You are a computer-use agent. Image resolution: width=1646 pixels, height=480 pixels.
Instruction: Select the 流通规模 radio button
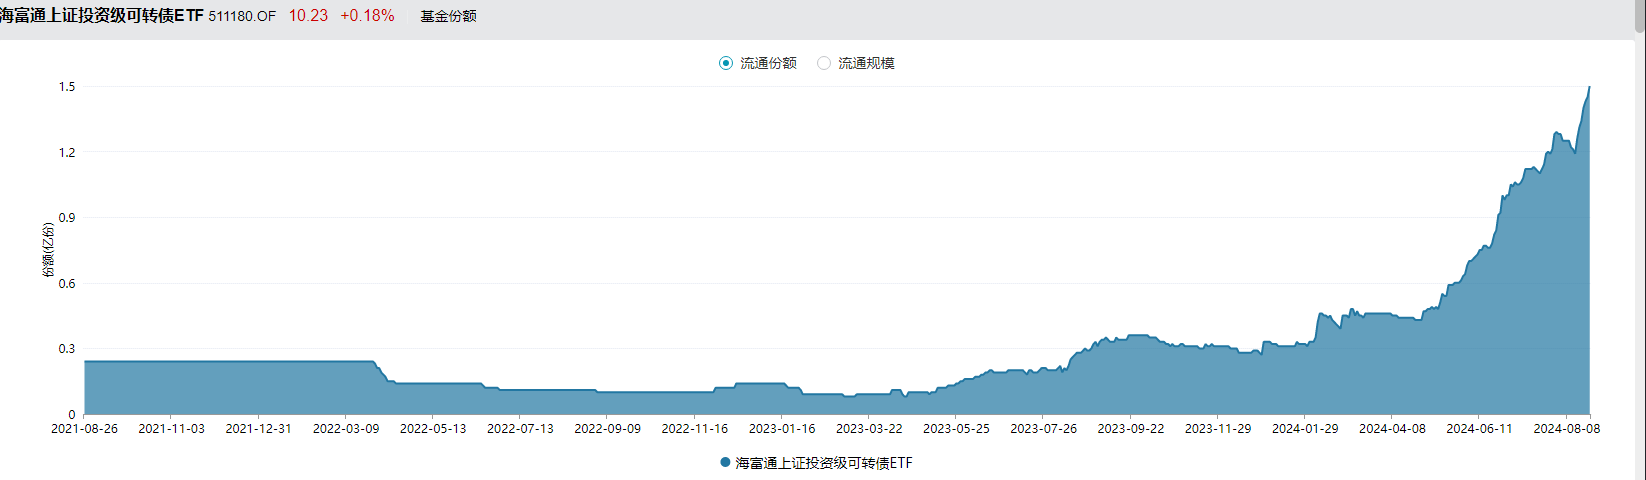coord(824,63)
